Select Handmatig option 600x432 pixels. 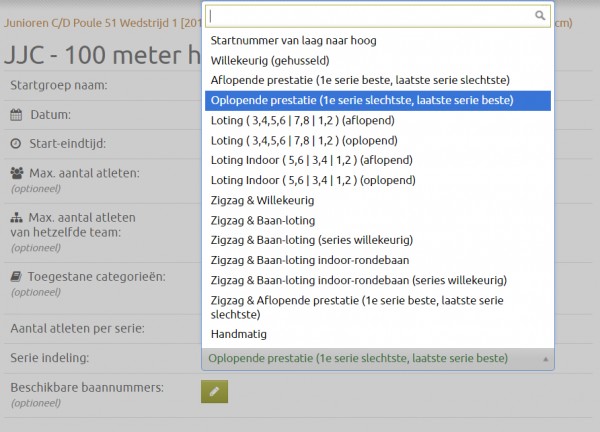point(238,334)
